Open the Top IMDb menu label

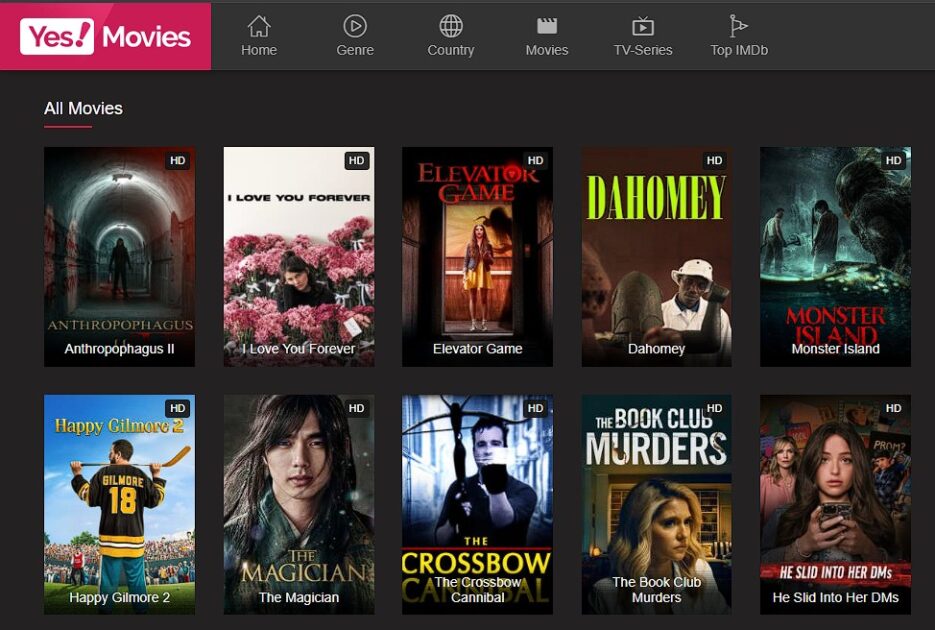click(x=739, y=50)
